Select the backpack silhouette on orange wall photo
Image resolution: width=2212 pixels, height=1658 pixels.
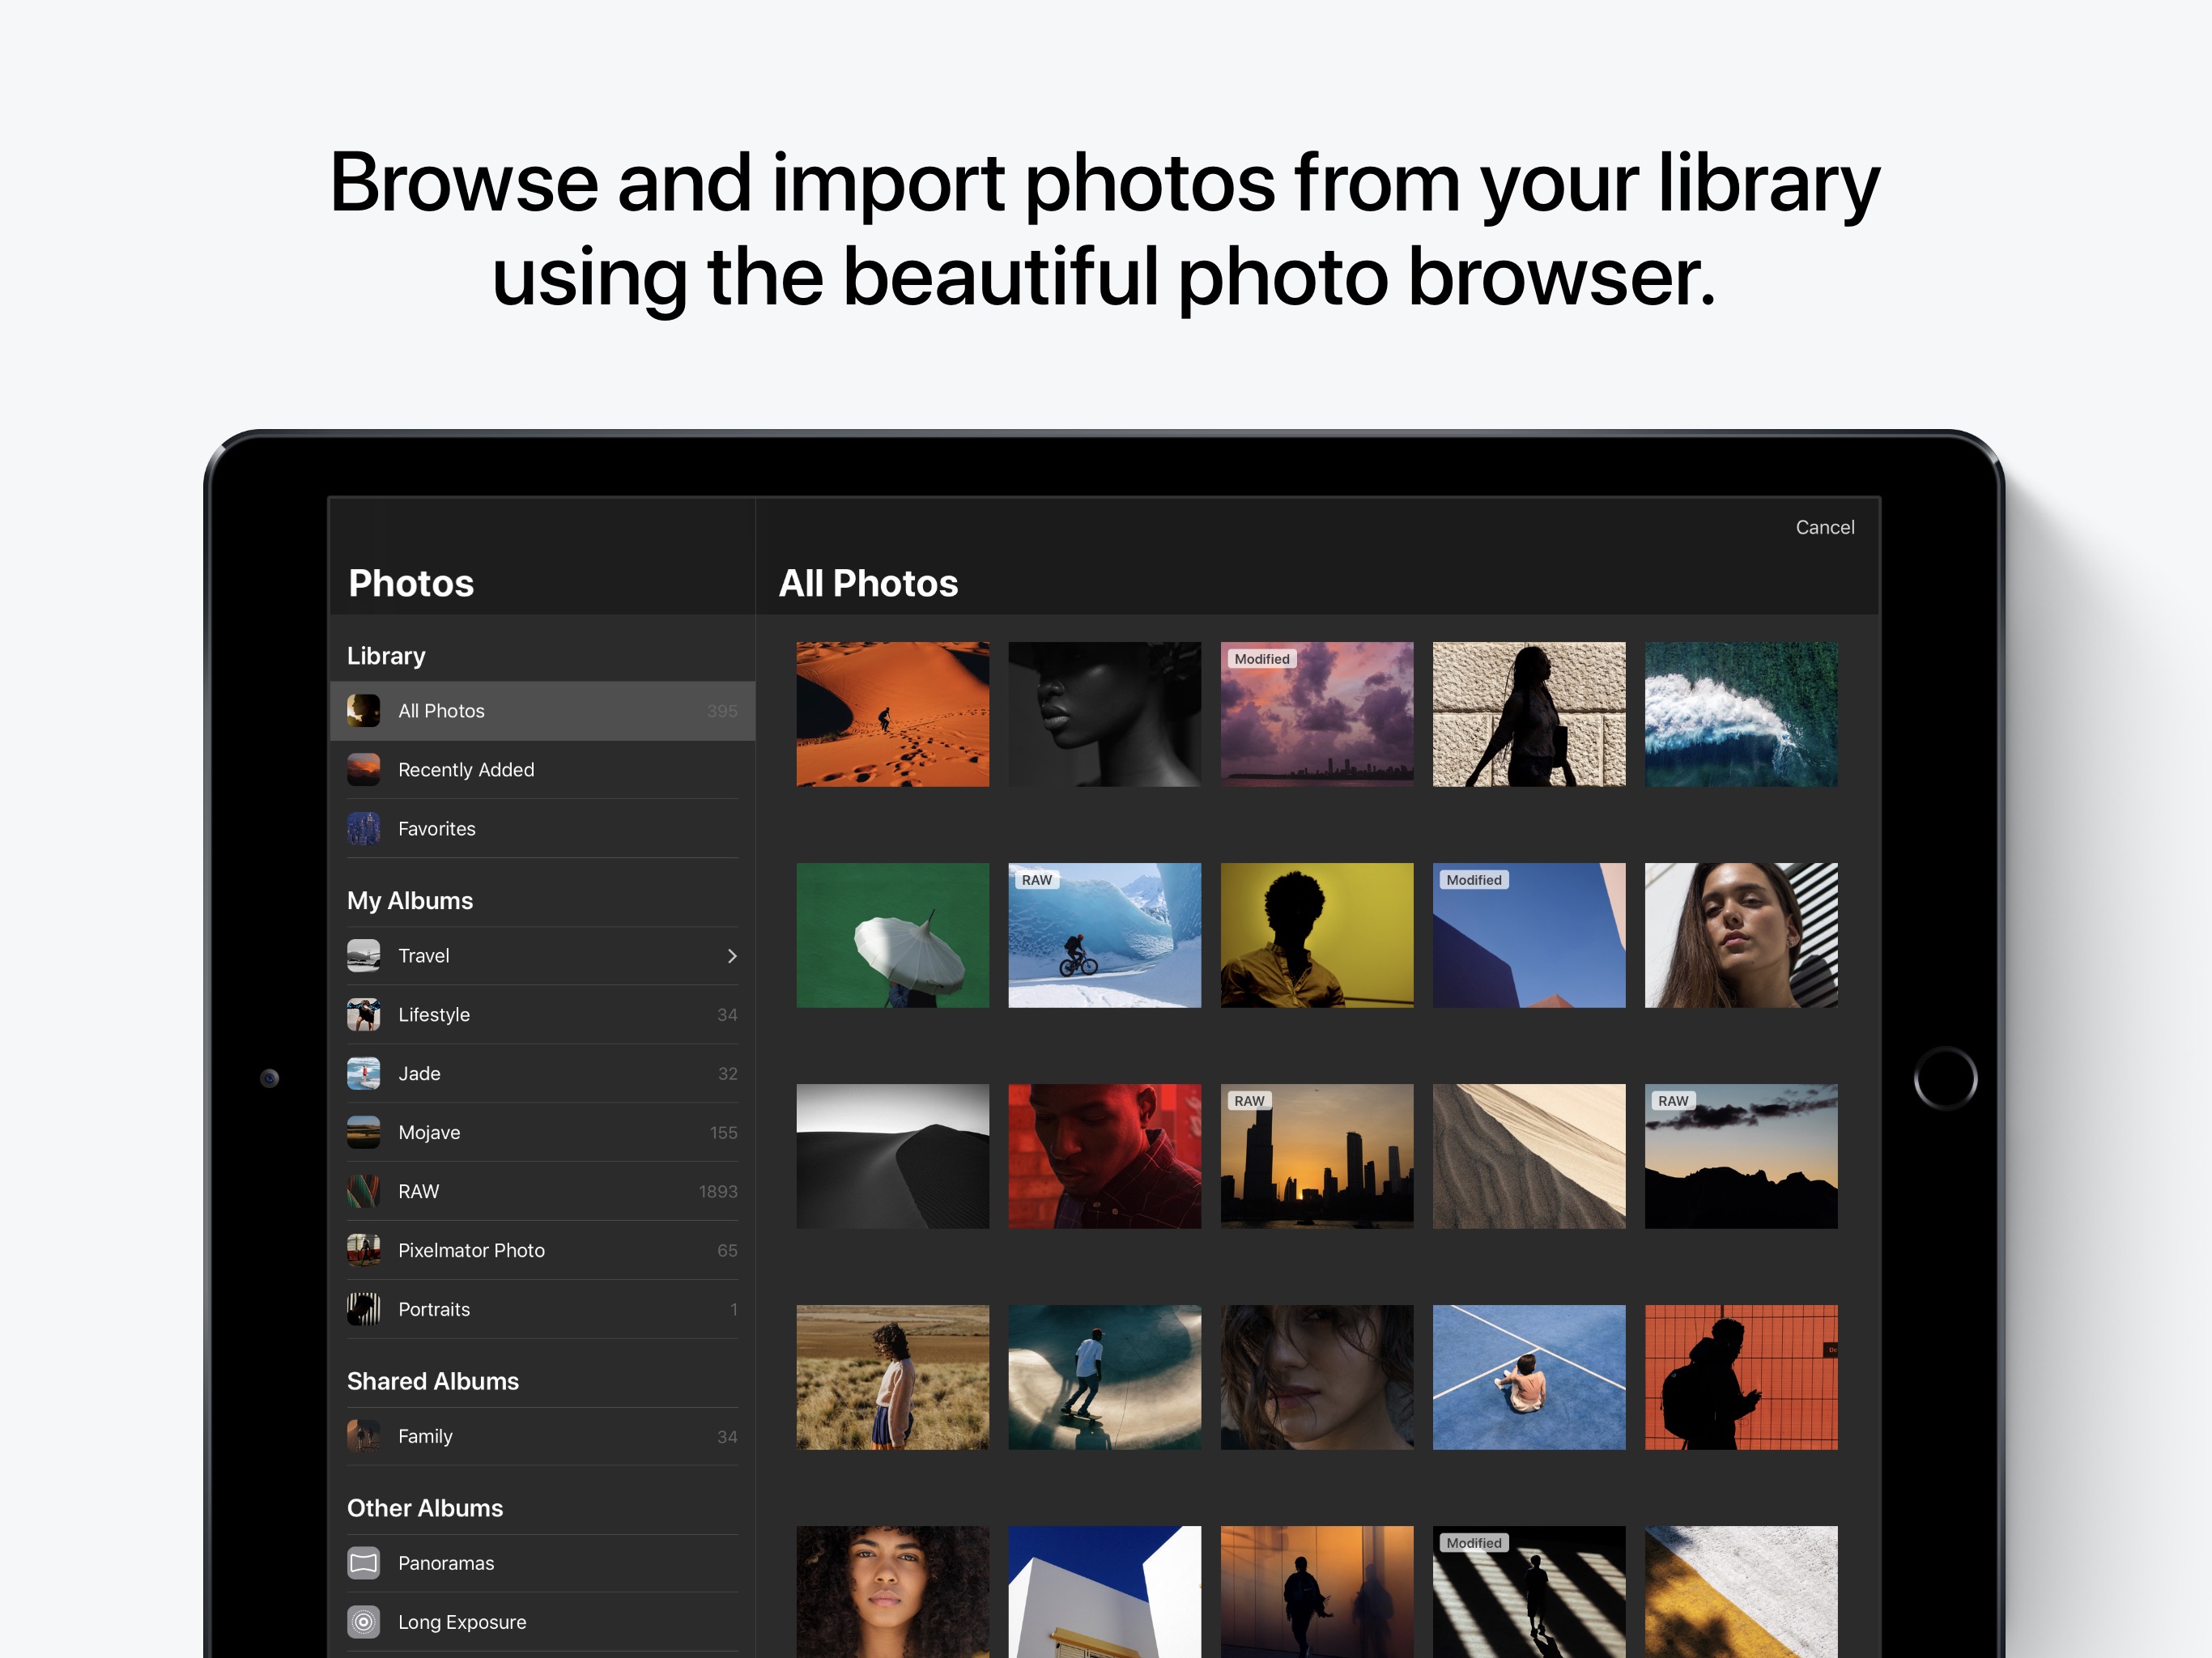click(1741, 1377)
